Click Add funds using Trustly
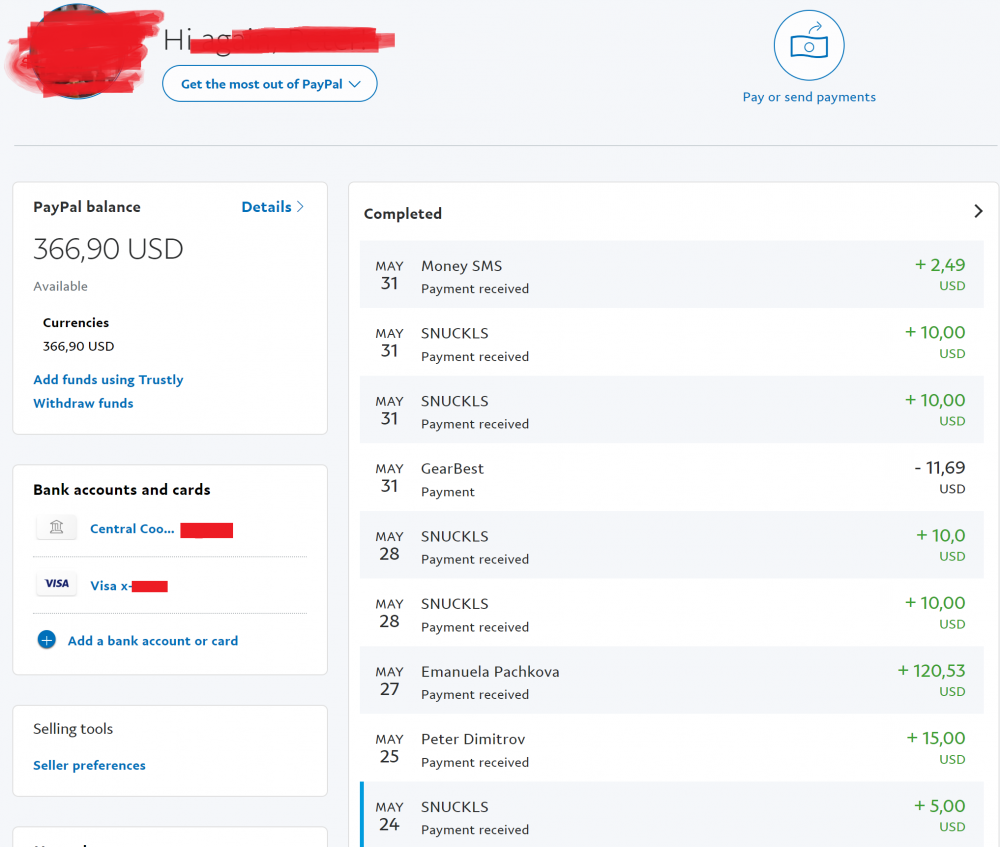Viewport: 1000px width, 847px height. pos(108,379)
